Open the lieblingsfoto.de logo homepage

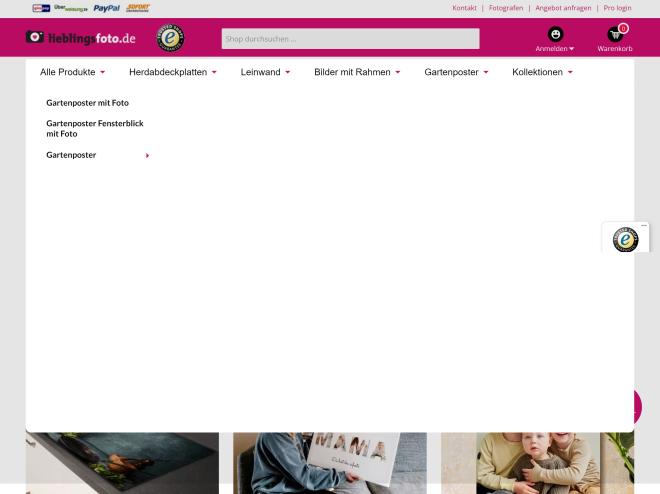(x=81, y=38)
